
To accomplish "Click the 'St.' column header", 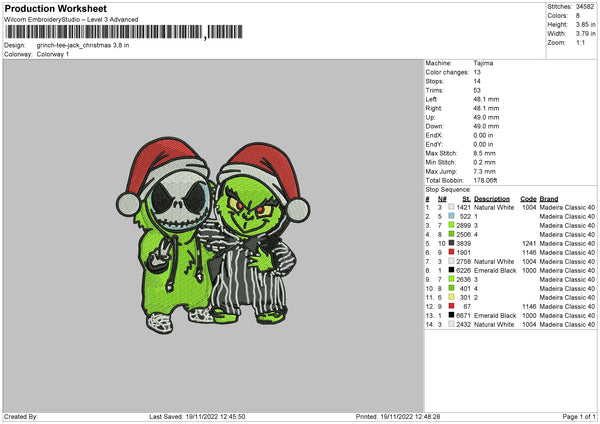I will click(x=466, y=199).
